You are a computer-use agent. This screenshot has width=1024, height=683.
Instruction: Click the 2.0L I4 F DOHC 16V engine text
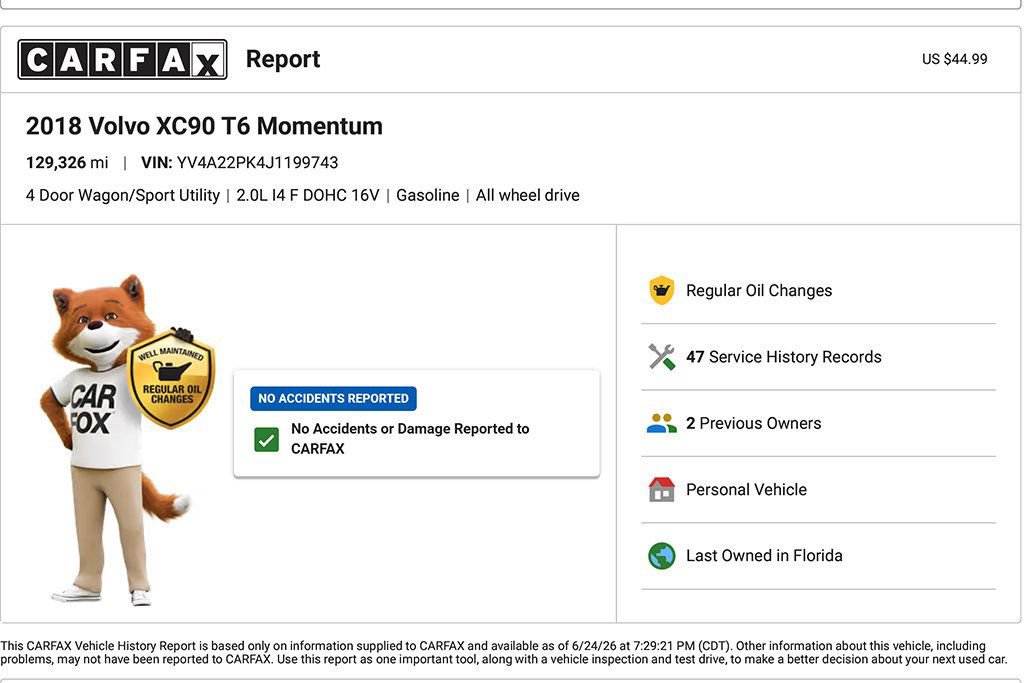308,195
